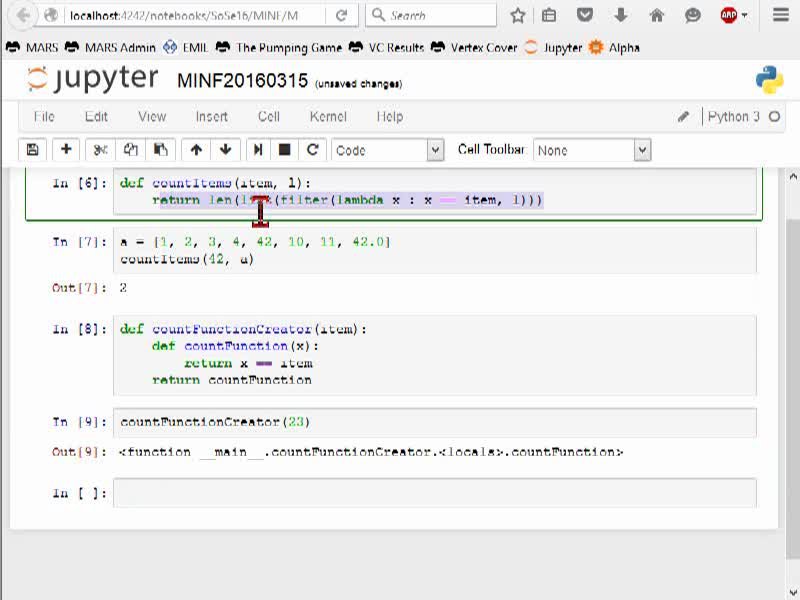Save notebook with the floppy disk icon

coord(33,150)
